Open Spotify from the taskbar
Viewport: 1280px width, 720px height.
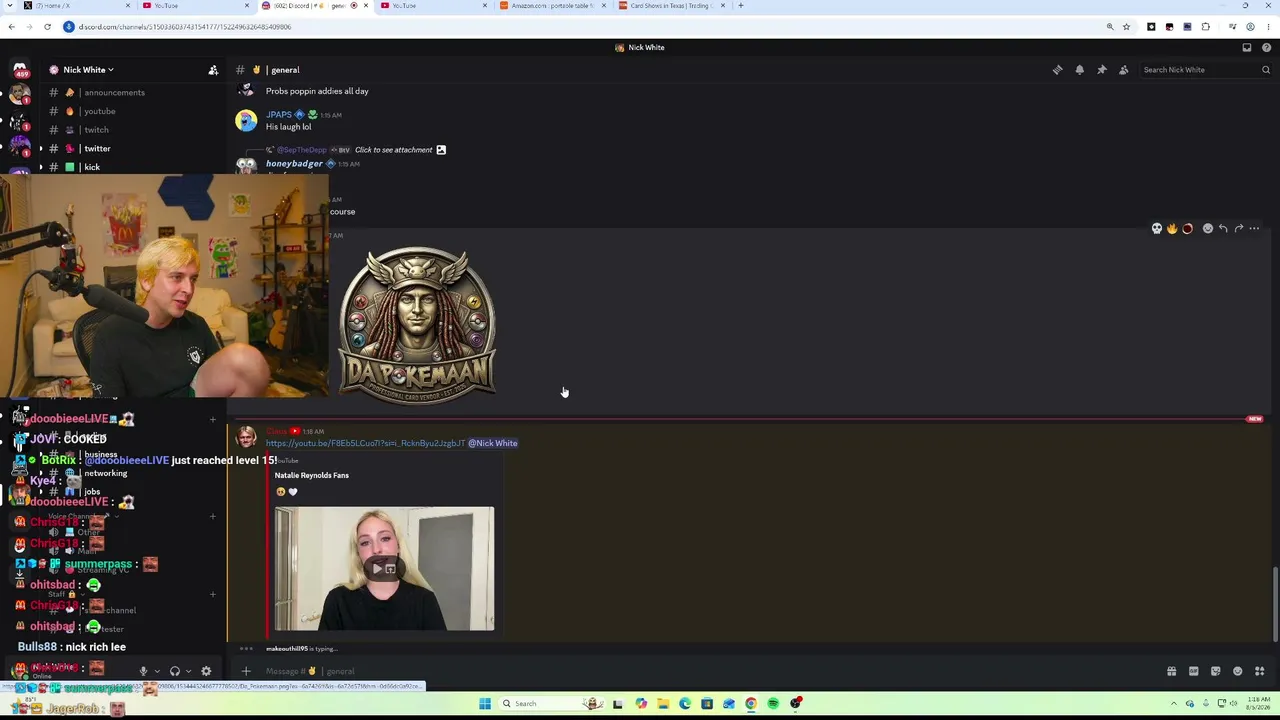point(773,704)
